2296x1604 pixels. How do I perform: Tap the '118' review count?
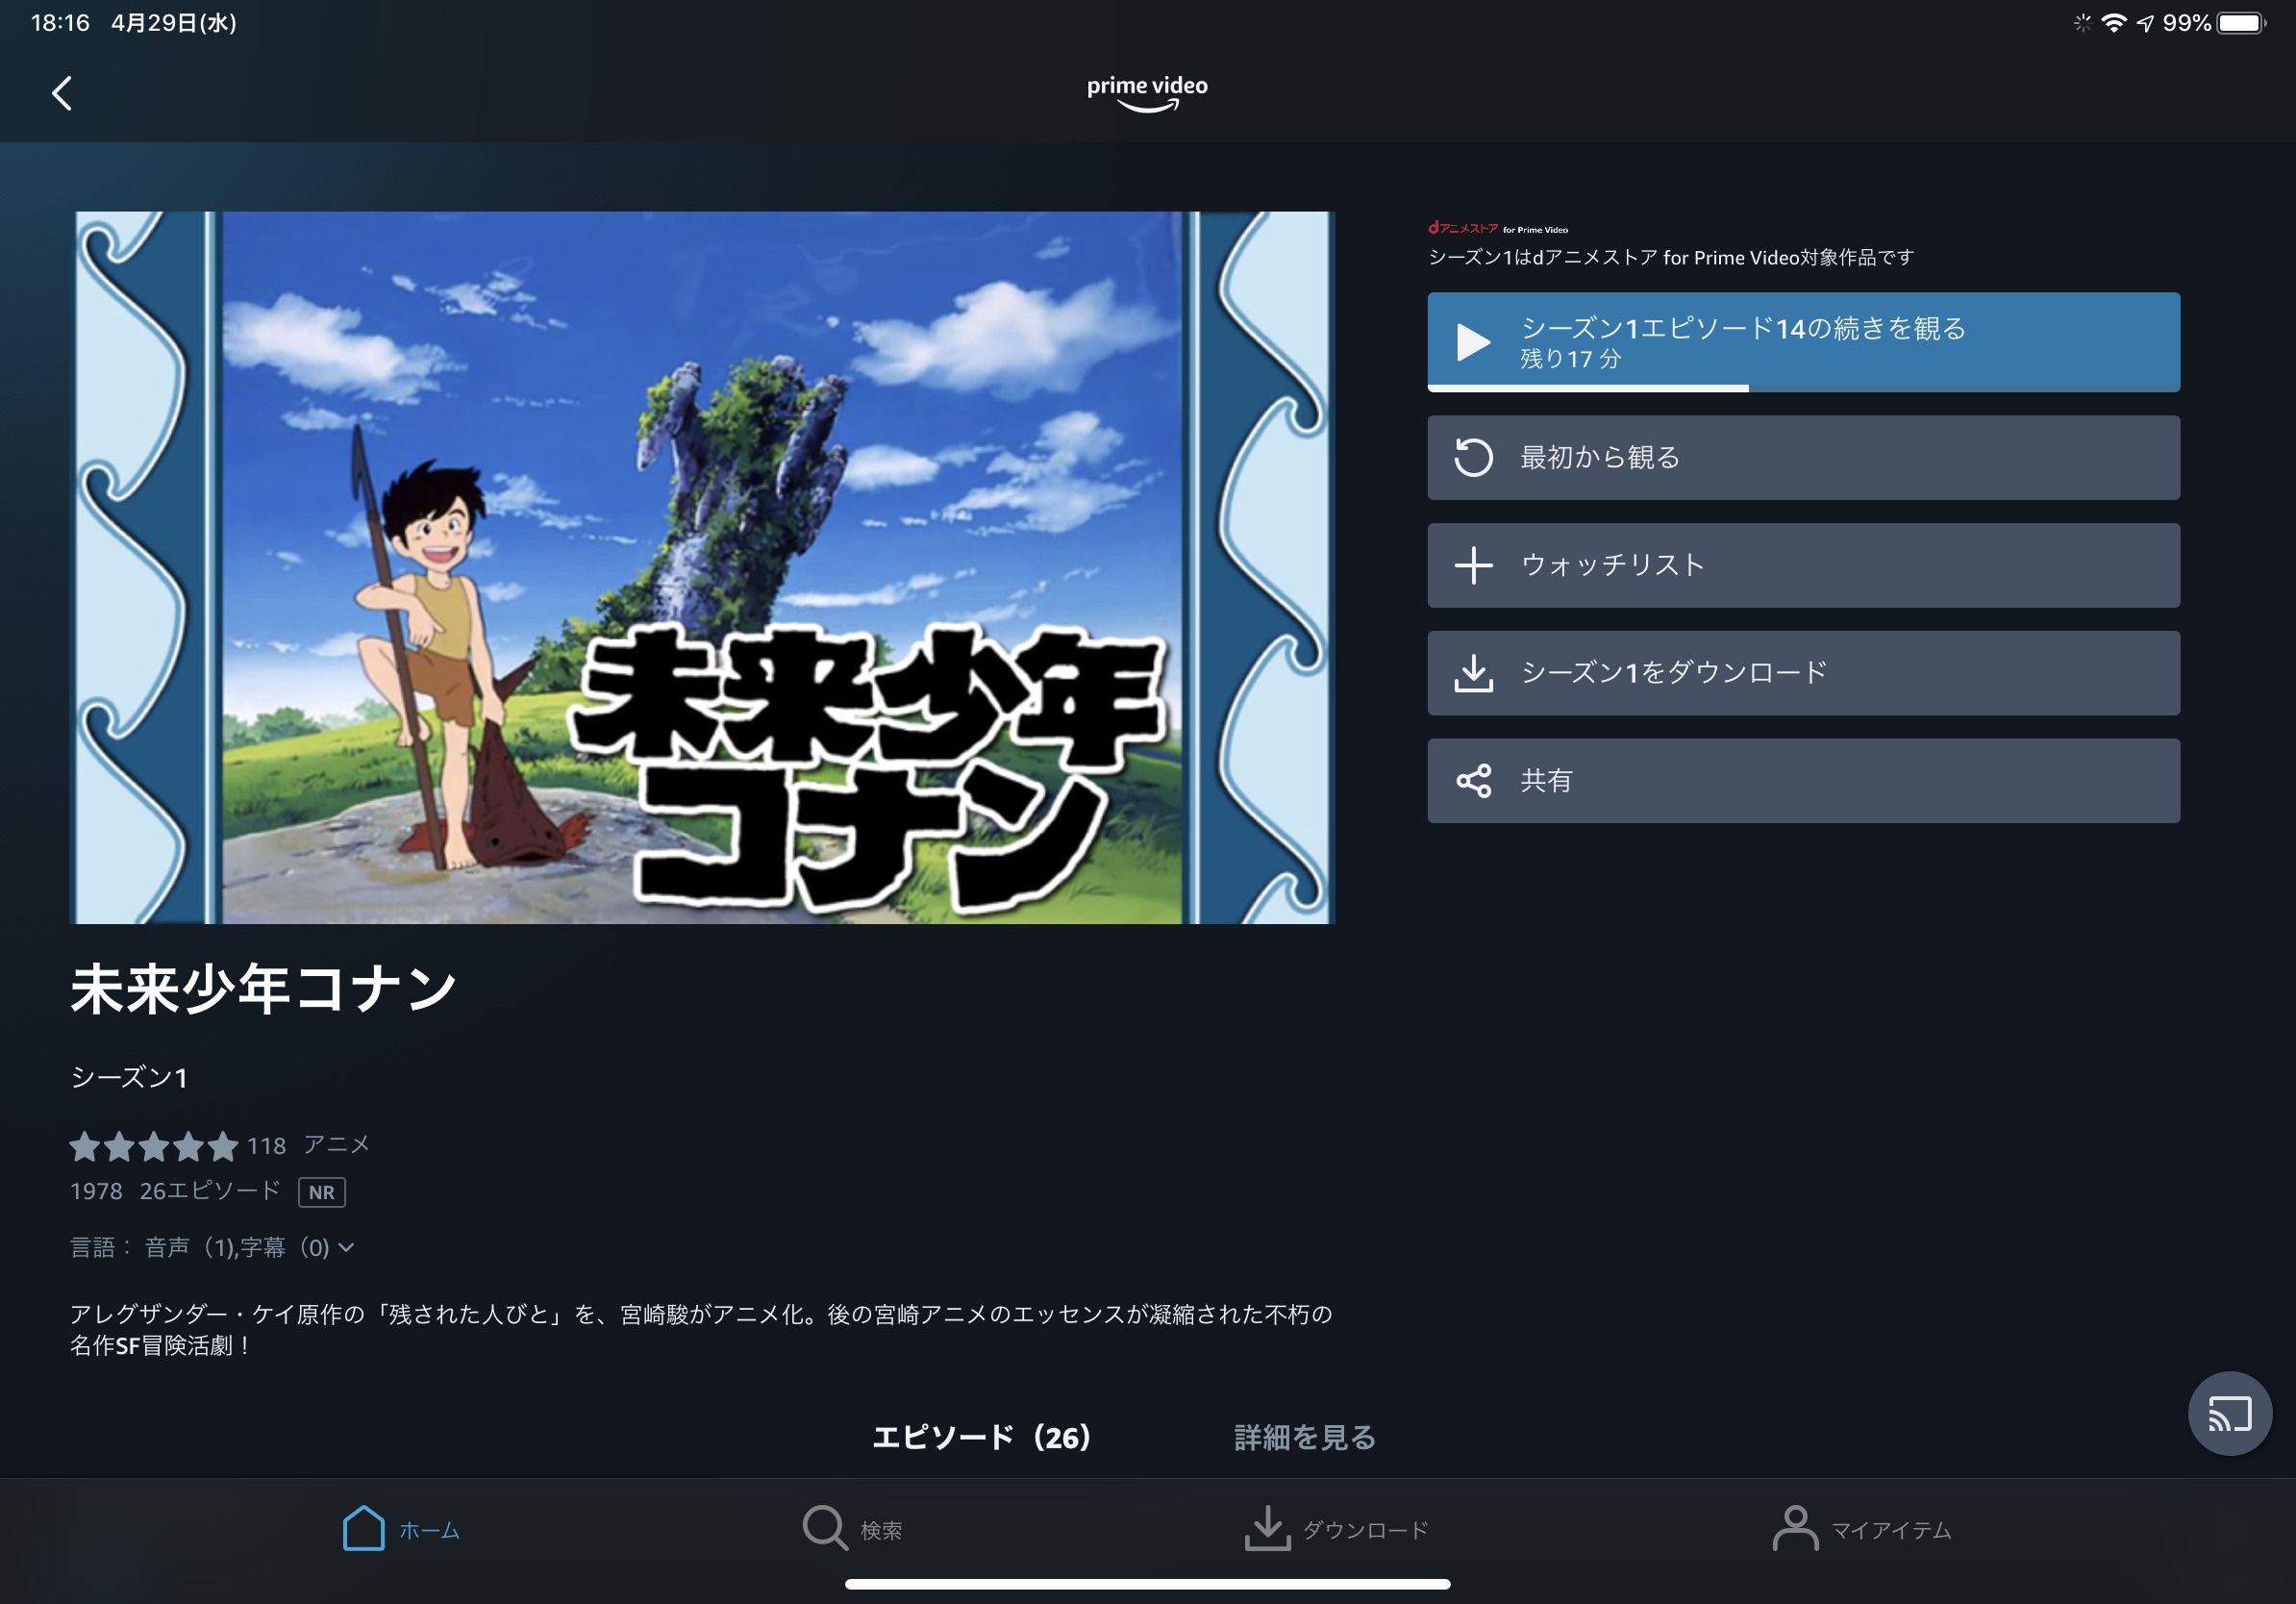266,1146
